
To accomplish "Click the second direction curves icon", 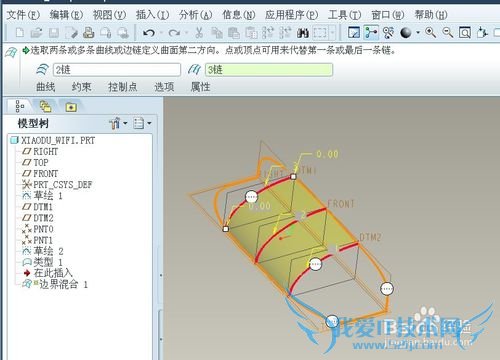I will (x=194, y=70).
